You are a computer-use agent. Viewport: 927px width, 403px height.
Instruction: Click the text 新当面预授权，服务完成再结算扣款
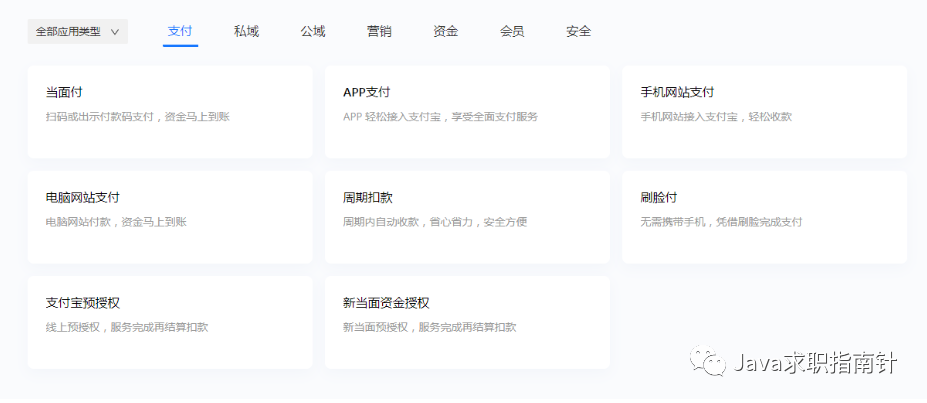(x=430, y=327)
